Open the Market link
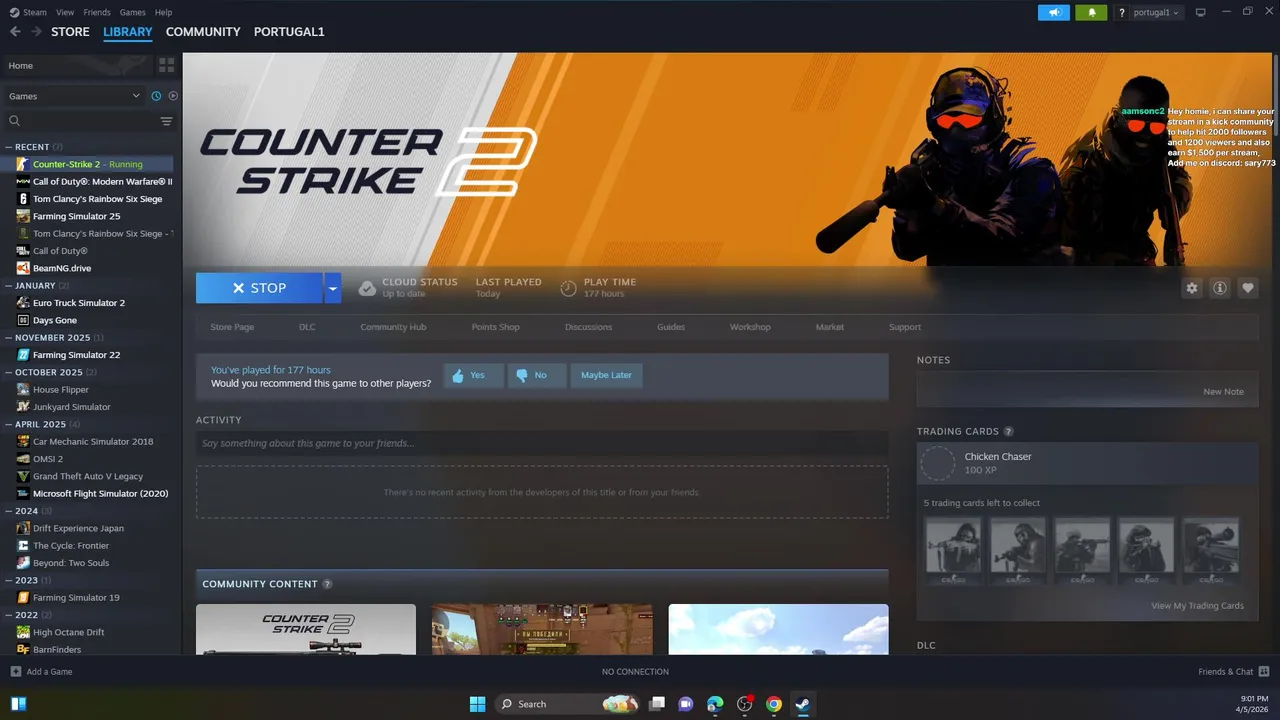This screenshot has width=1280, height=720. (x=830, y=327)
